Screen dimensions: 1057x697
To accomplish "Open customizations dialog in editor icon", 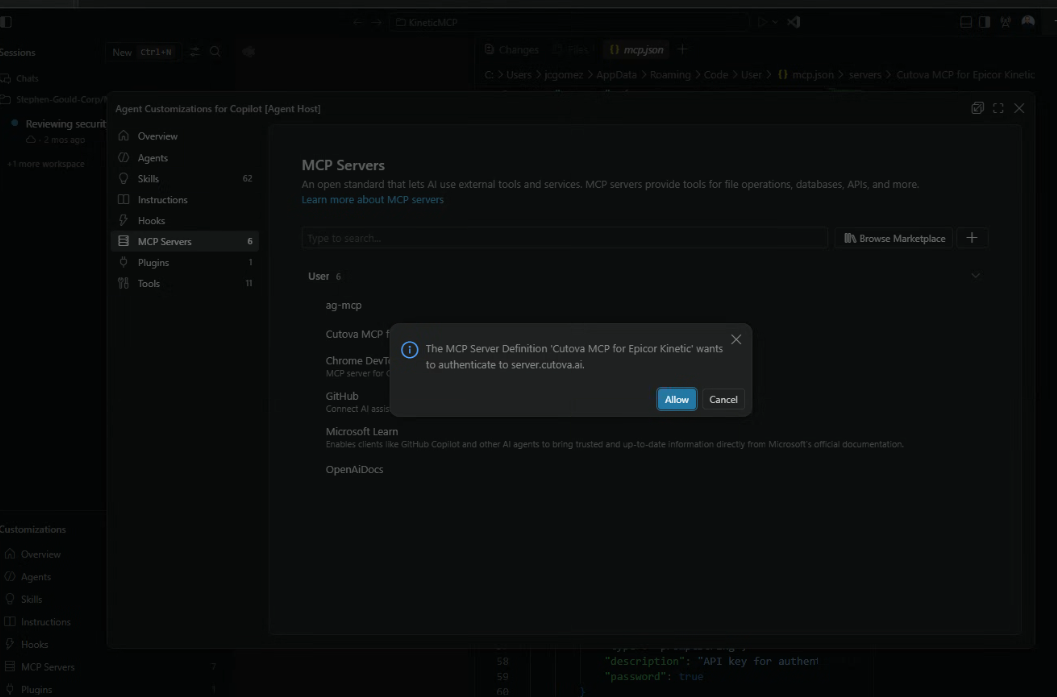I will [x=977, y=108].
